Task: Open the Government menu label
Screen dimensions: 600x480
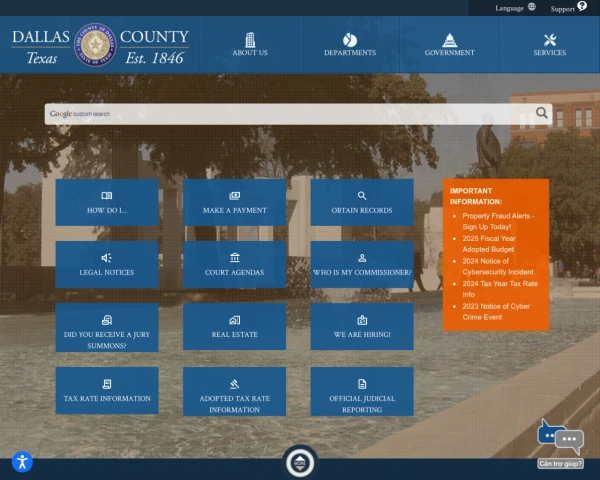Action: pyautogui.click(x=450, y=52)
